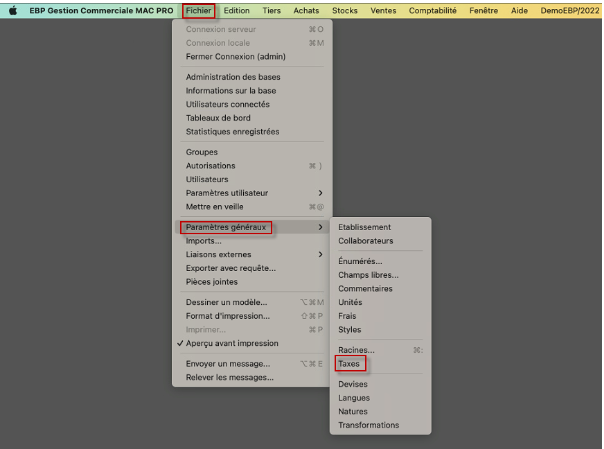Open the Ventes menu
Image resolution: width=604 pixels, height=449 pixels.
click(383, 10)
